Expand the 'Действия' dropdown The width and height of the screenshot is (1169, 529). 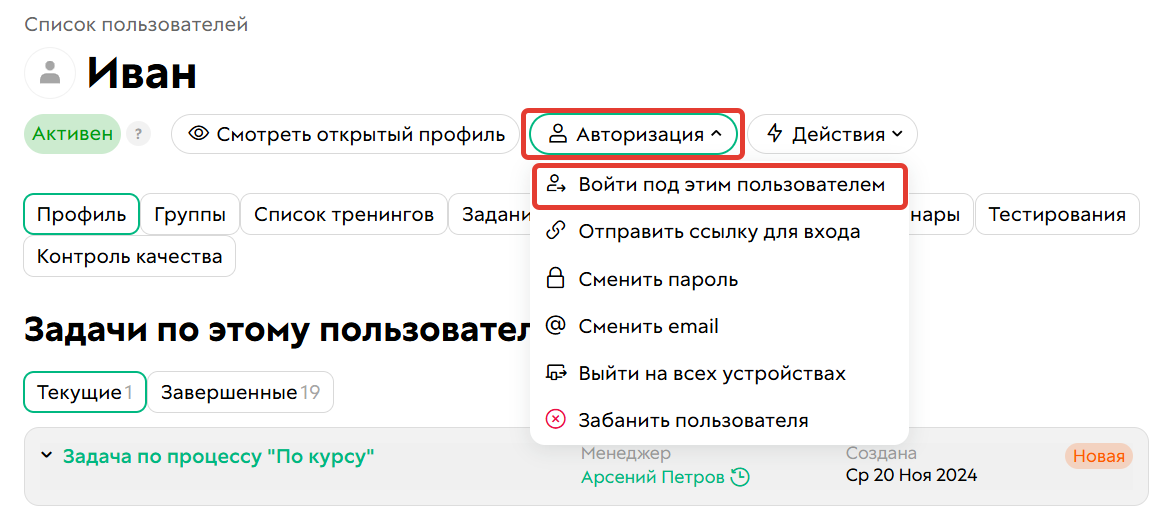[833, 134]
